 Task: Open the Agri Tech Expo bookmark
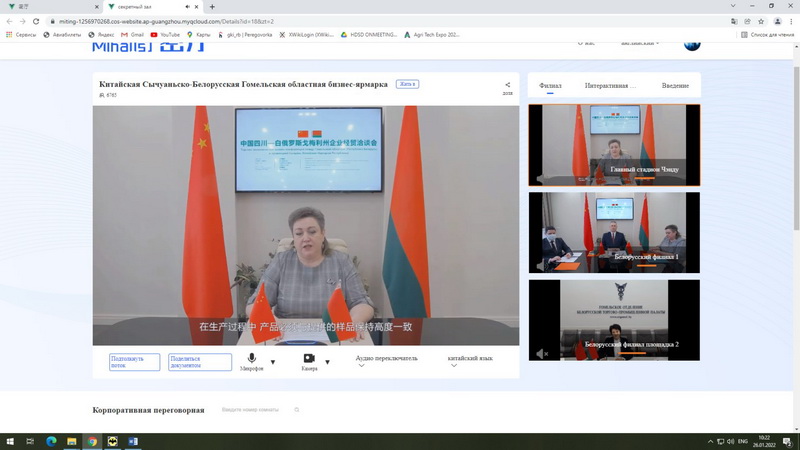432,35
